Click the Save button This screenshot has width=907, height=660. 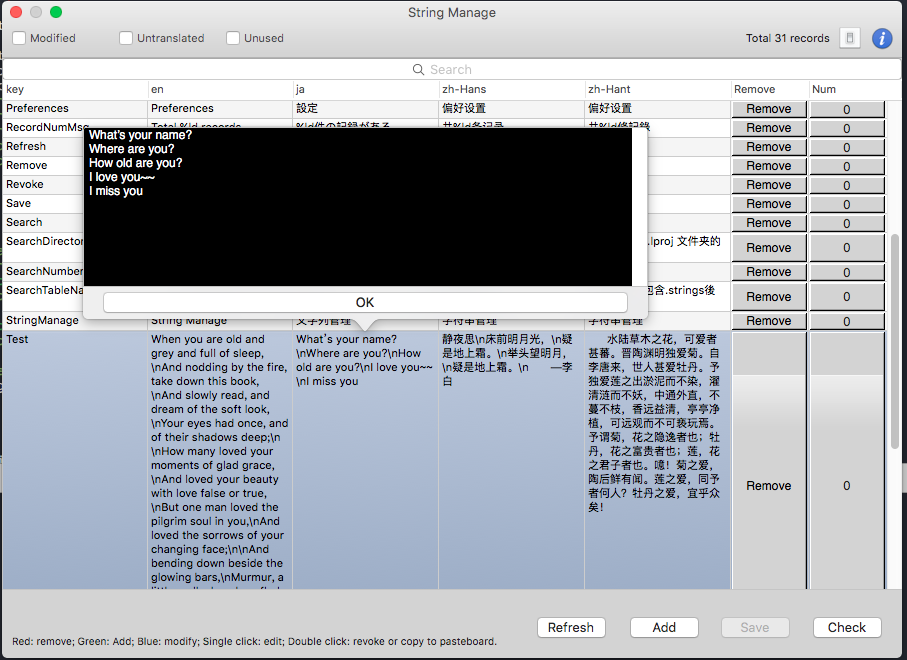click(x=755, y=628)
